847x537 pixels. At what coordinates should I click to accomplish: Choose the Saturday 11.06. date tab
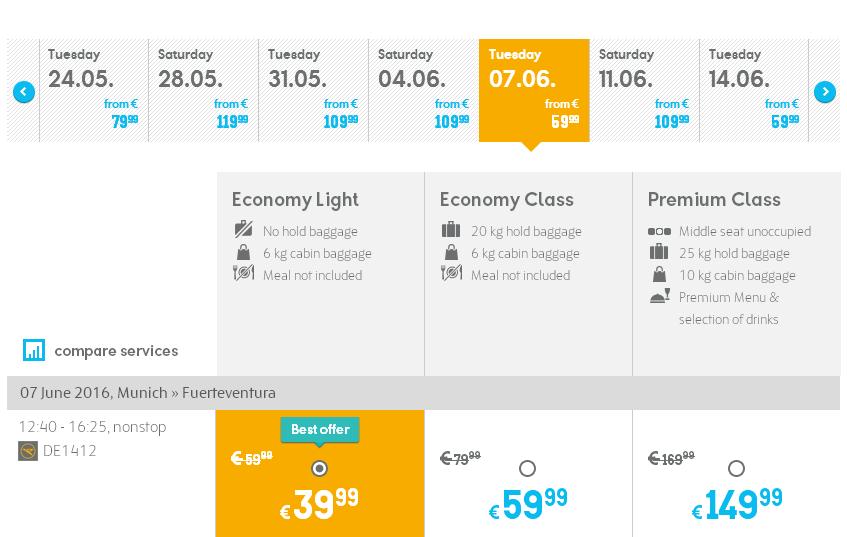point(644,90)
